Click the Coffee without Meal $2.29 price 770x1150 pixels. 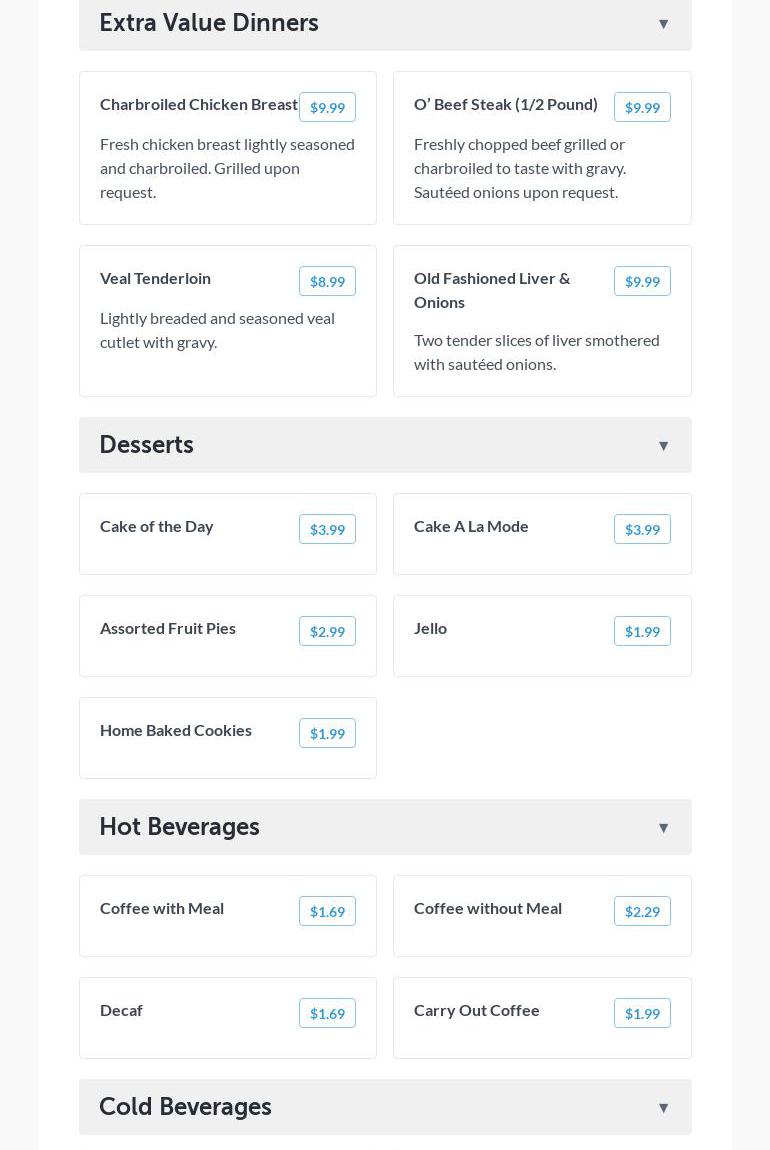click(x=642, y=912)
